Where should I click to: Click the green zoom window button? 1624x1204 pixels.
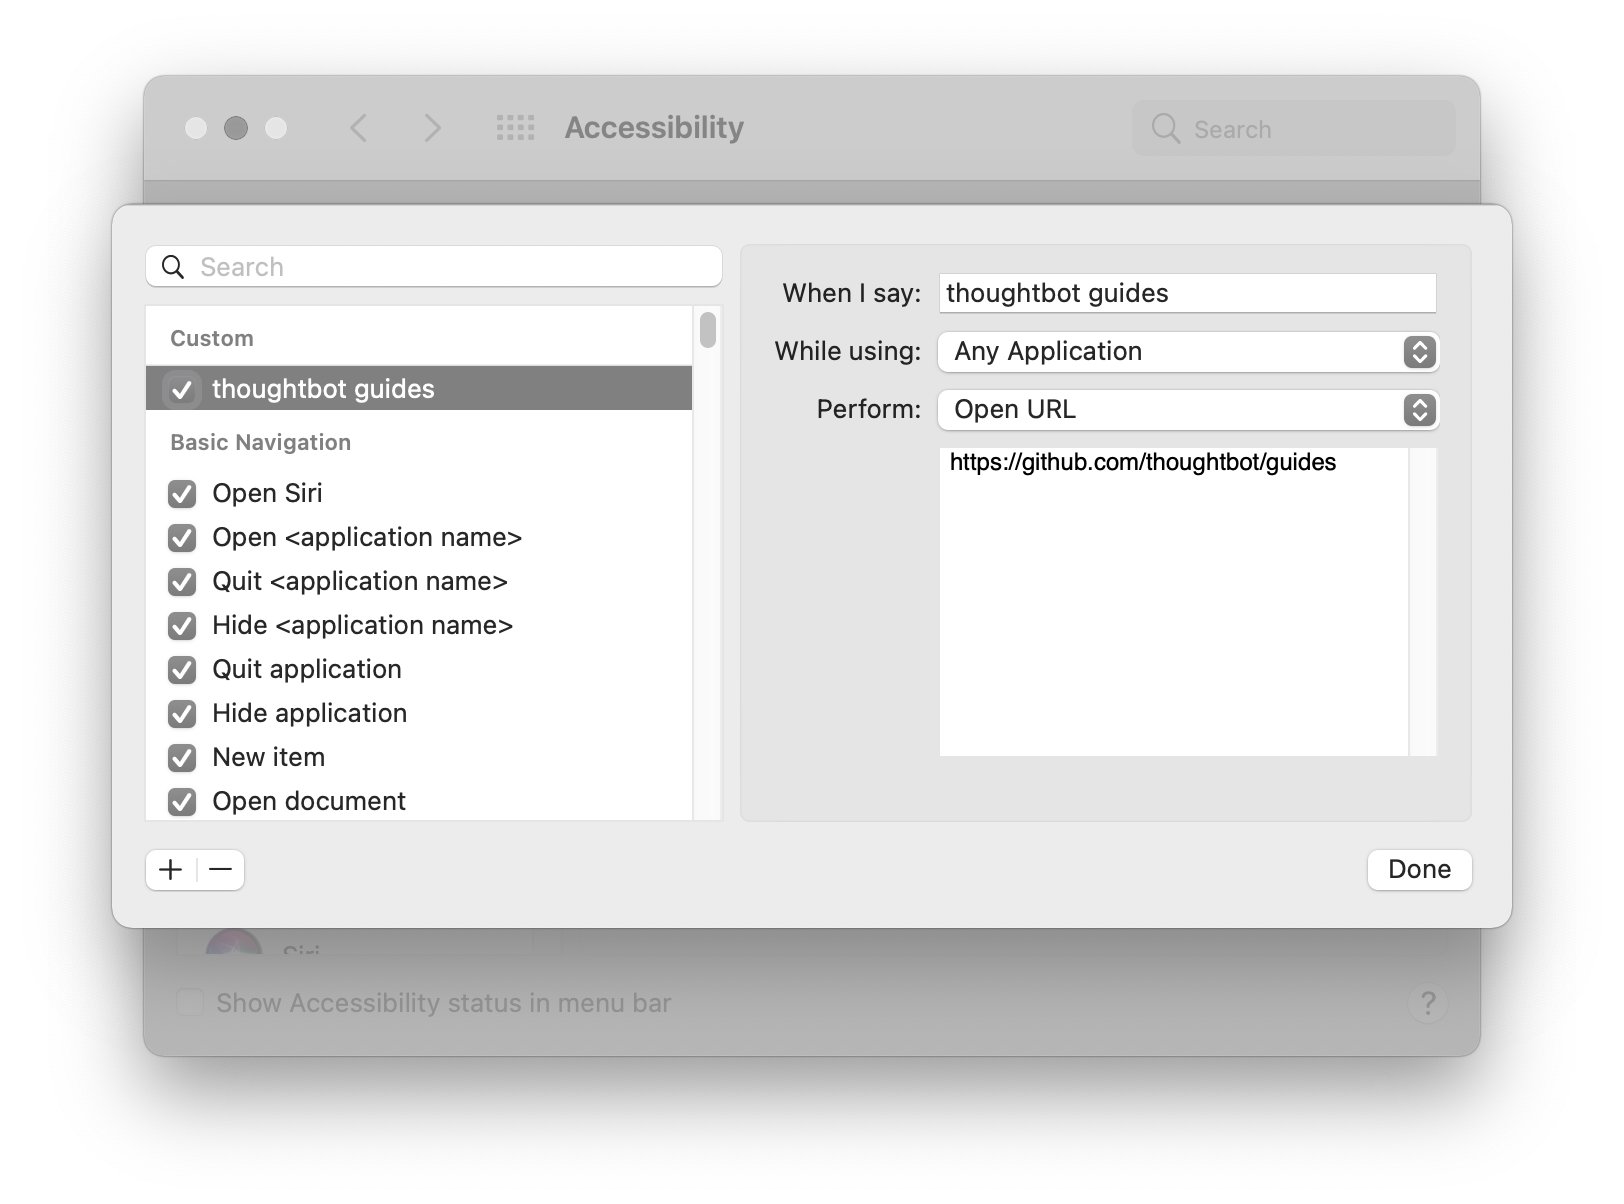click(276, 128)
